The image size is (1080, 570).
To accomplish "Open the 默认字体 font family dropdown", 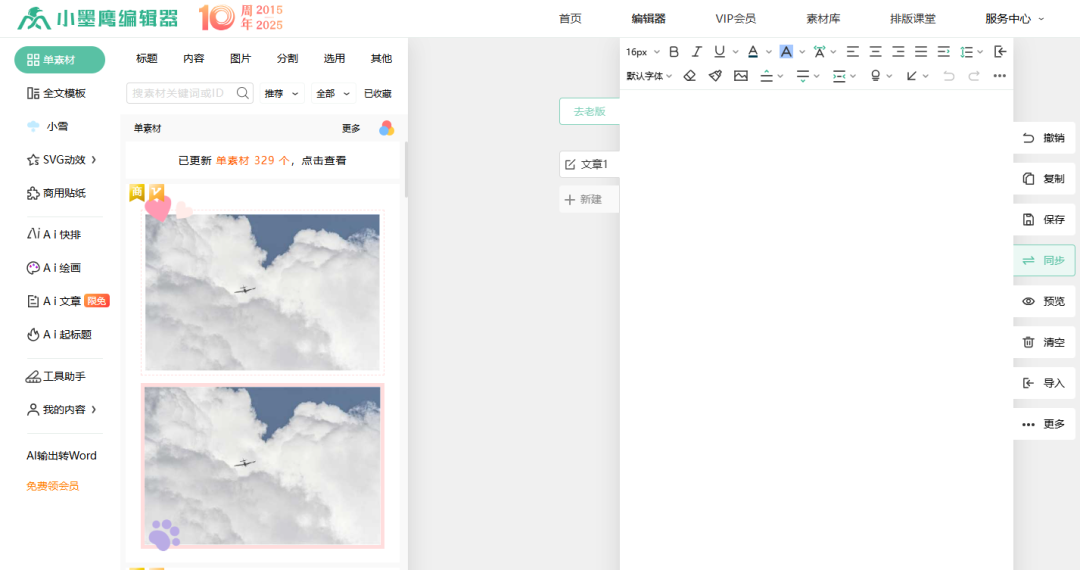I will coord(649,76).
